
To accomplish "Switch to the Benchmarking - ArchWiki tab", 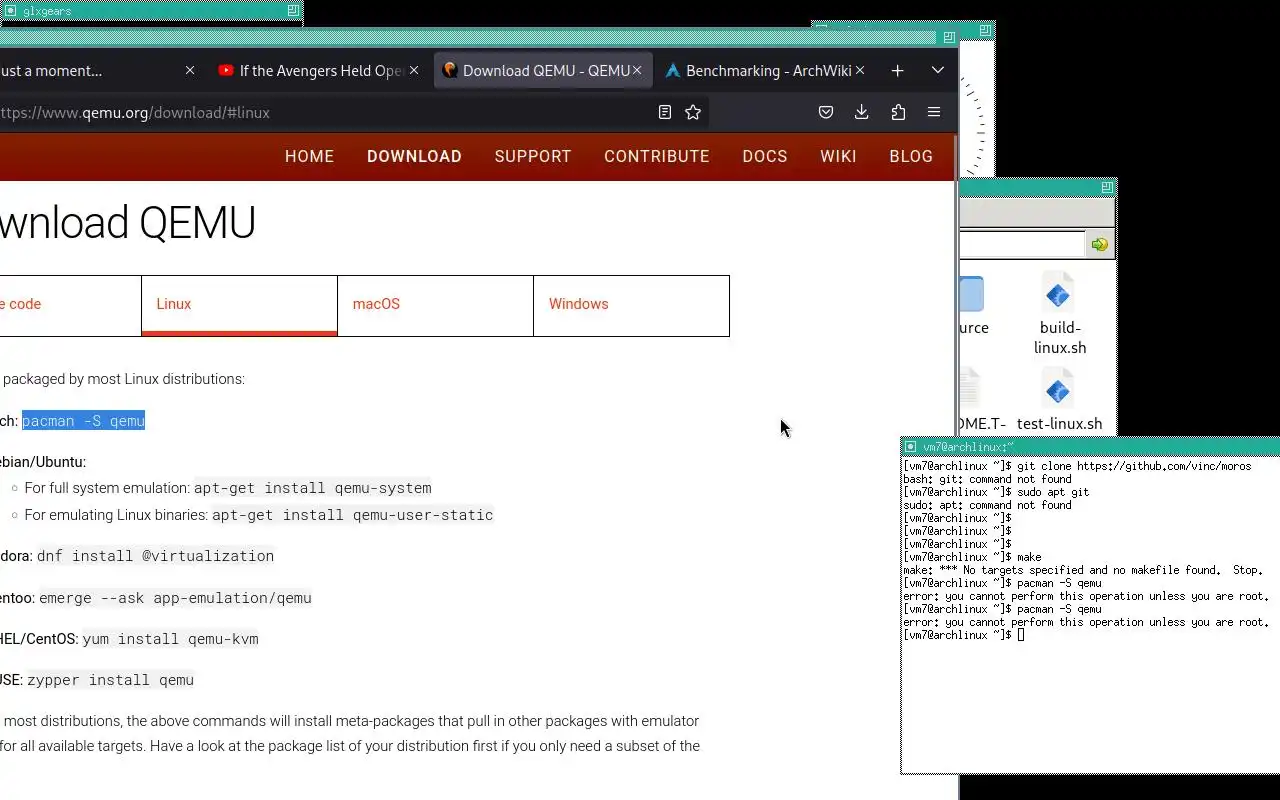I will click(x=767, y=70).
